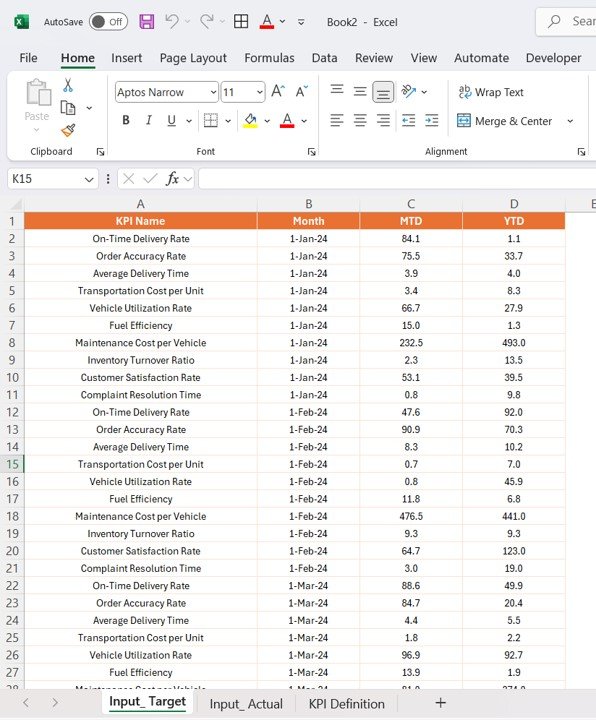
Task: Select the Format Painter brush icon
Action: (x=68, y=131)
